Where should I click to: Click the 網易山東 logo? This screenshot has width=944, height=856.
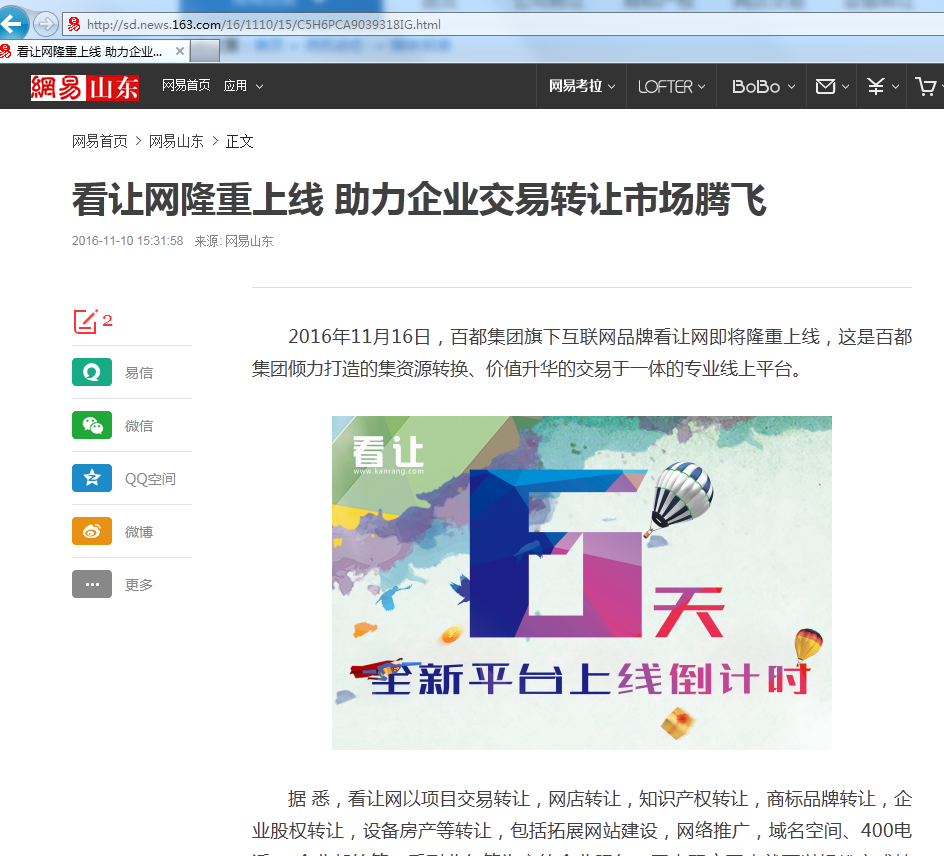(x=84, y=86)
